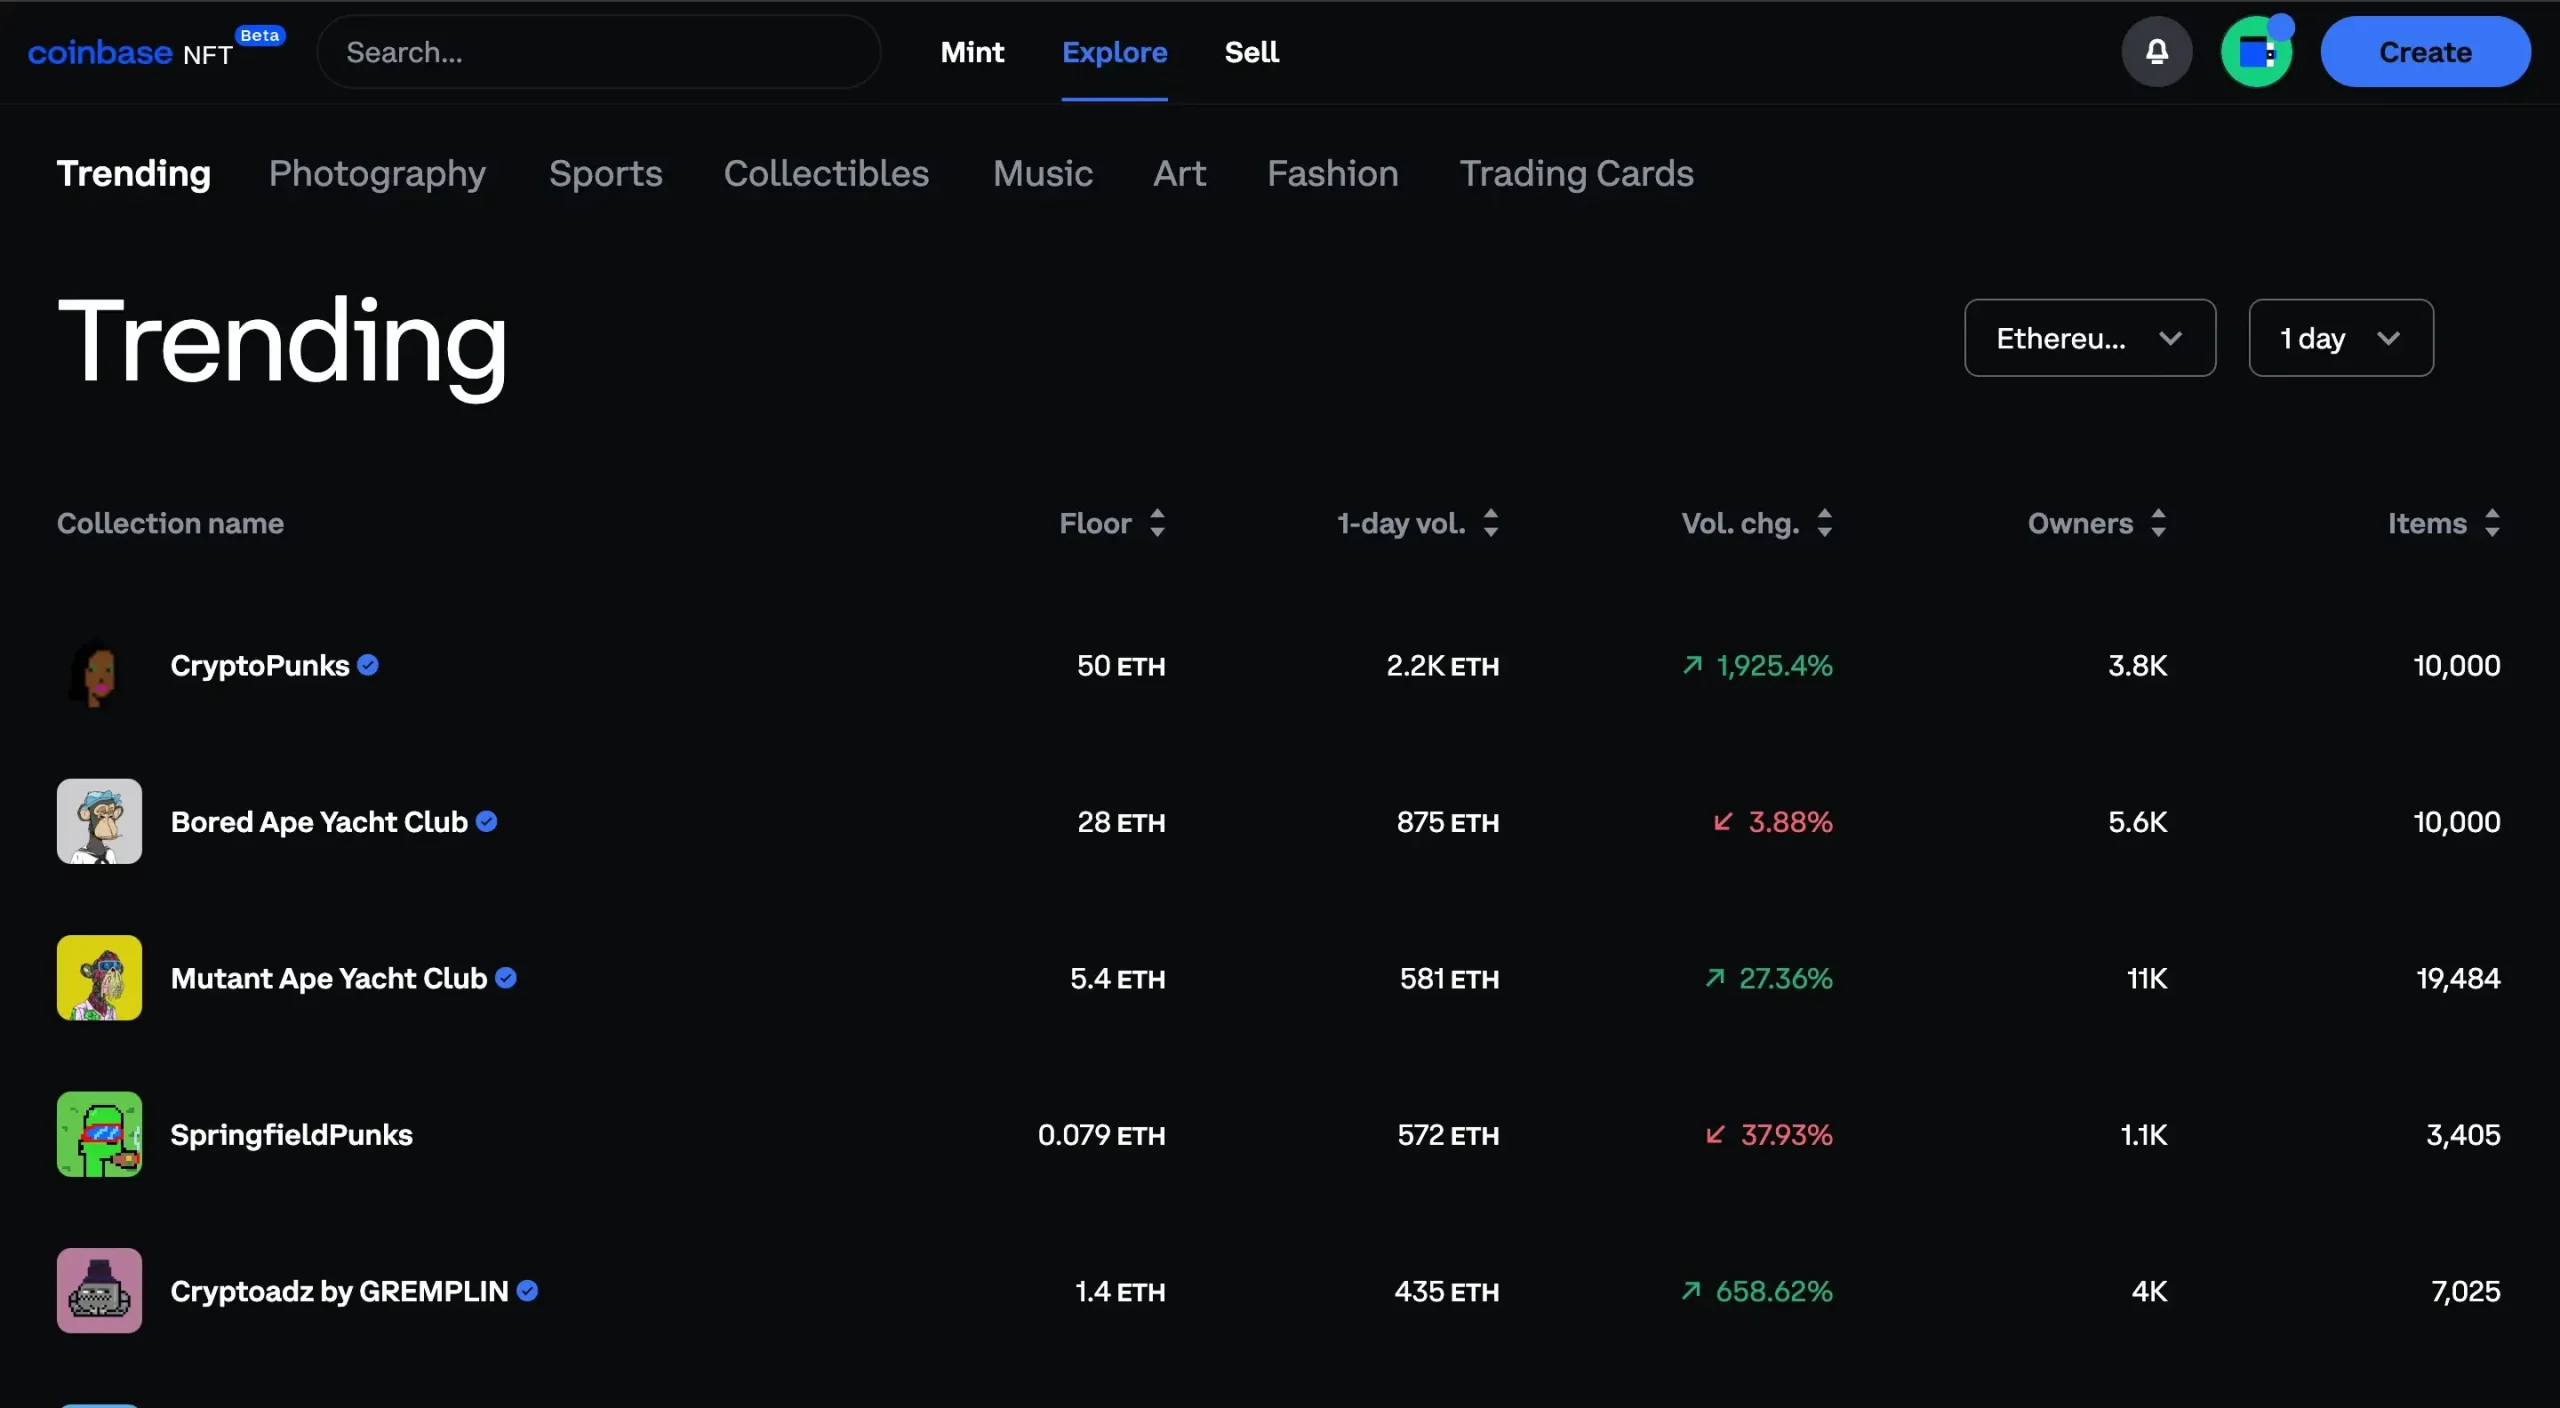Click CryptoPunks verified badge
The height and width of the screenshot is (1408, 2560).
(368, 665)
